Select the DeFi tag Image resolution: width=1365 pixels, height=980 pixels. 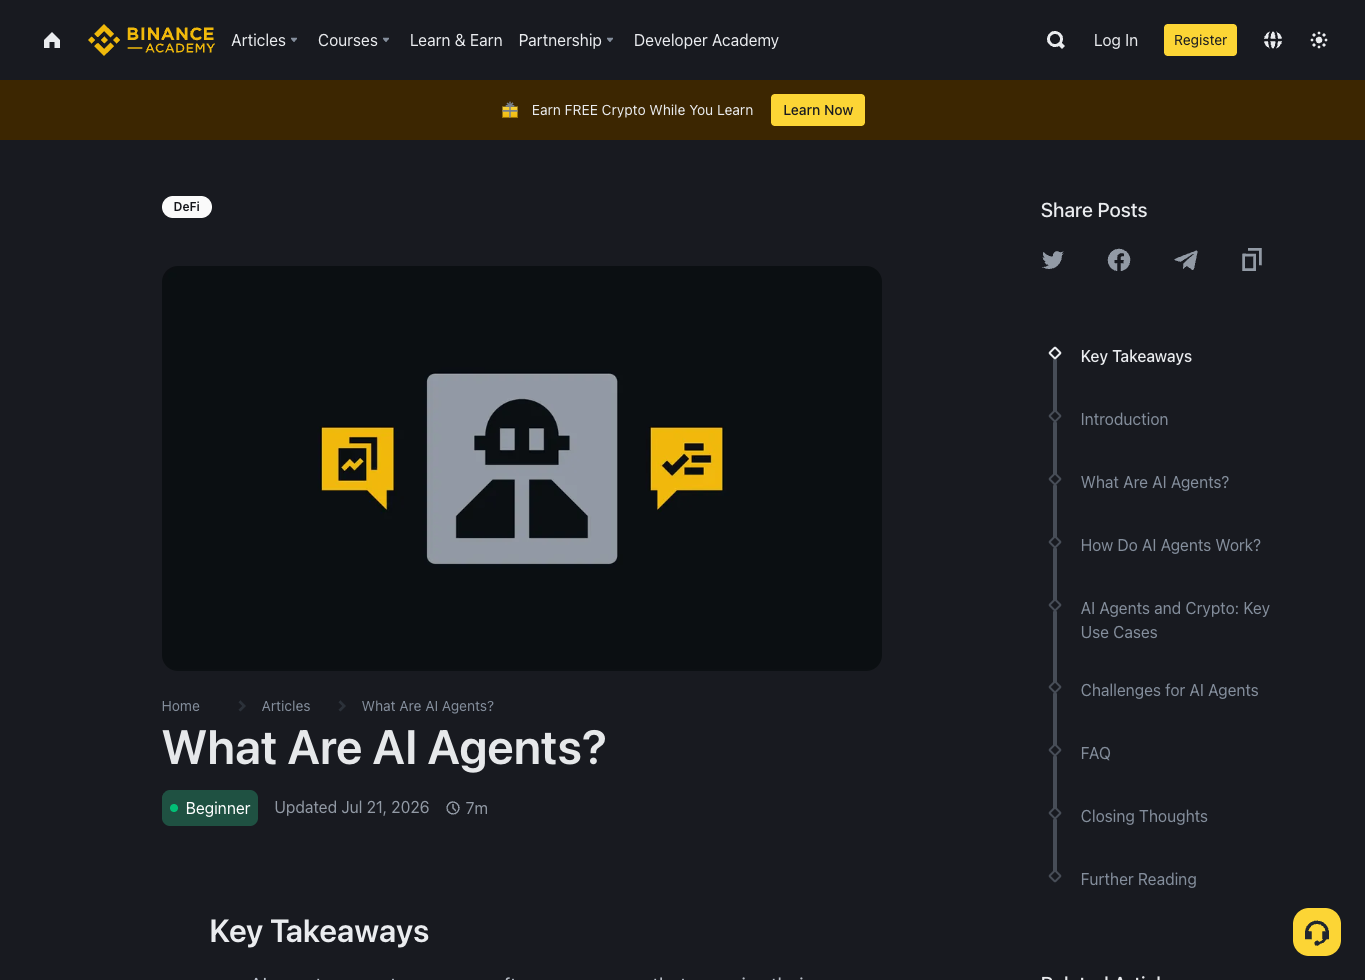[187, 207]
